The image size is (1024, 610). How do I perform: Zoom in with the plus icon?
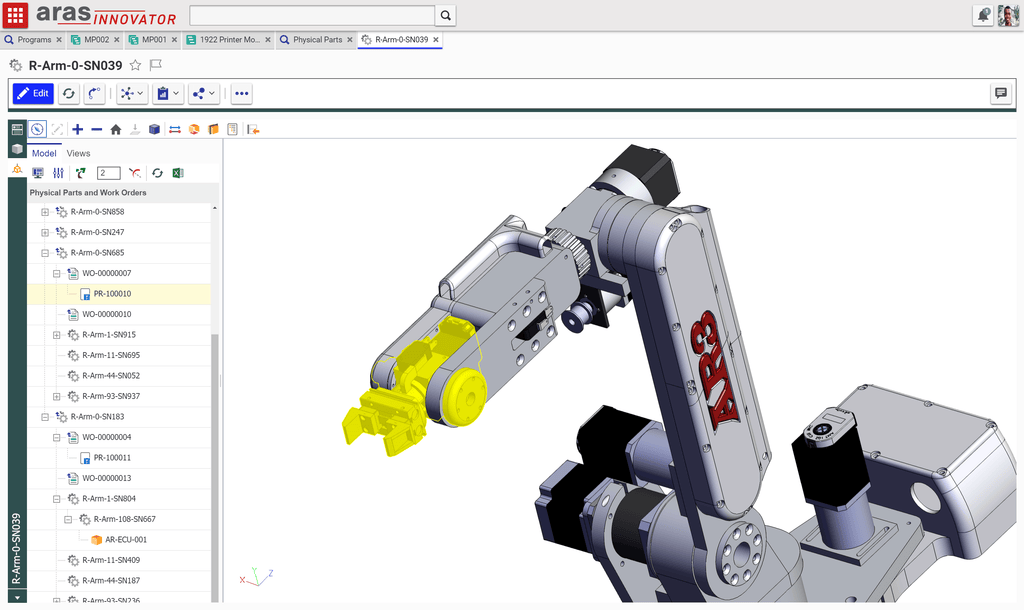point(78,129)
